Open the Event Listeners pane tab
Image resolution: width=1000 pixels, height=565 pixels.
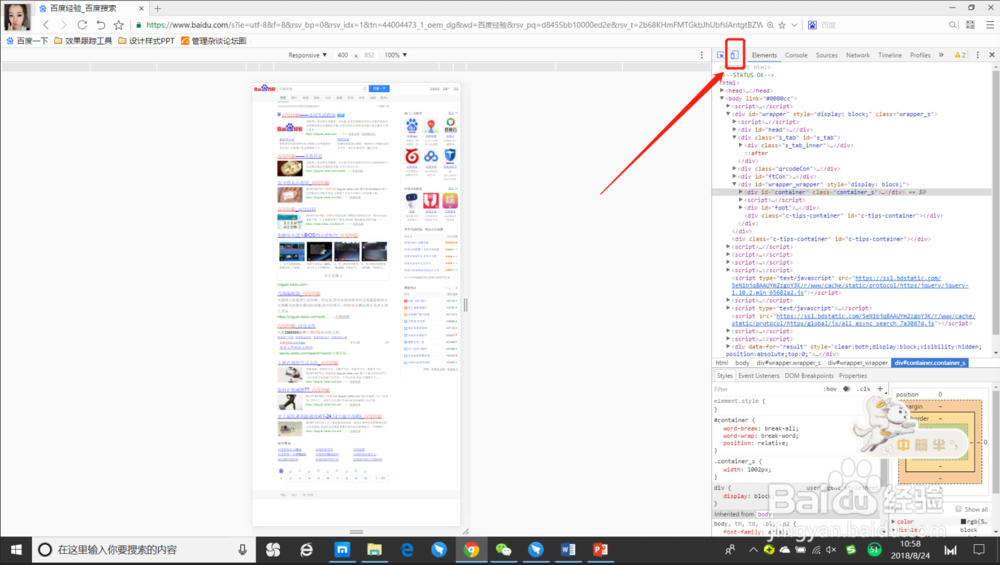coord(758,376)
